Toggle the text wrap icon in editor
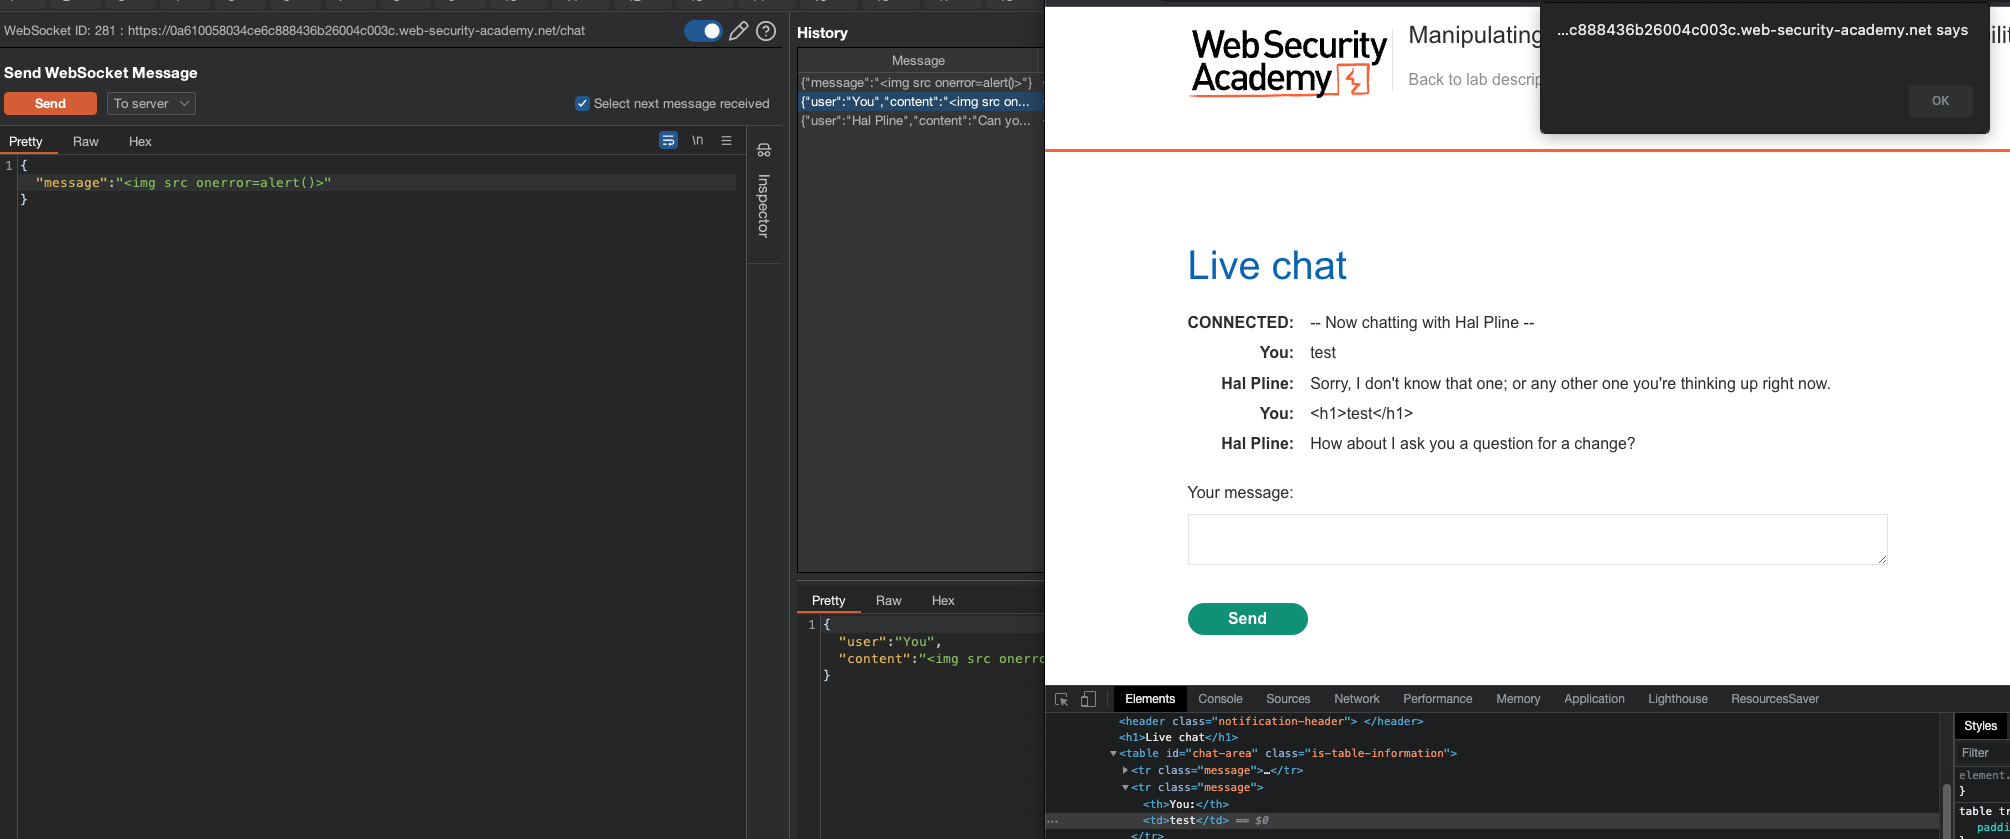Image resolution: width=2010 pixels, height=839 pixels. tap(668, 141)
